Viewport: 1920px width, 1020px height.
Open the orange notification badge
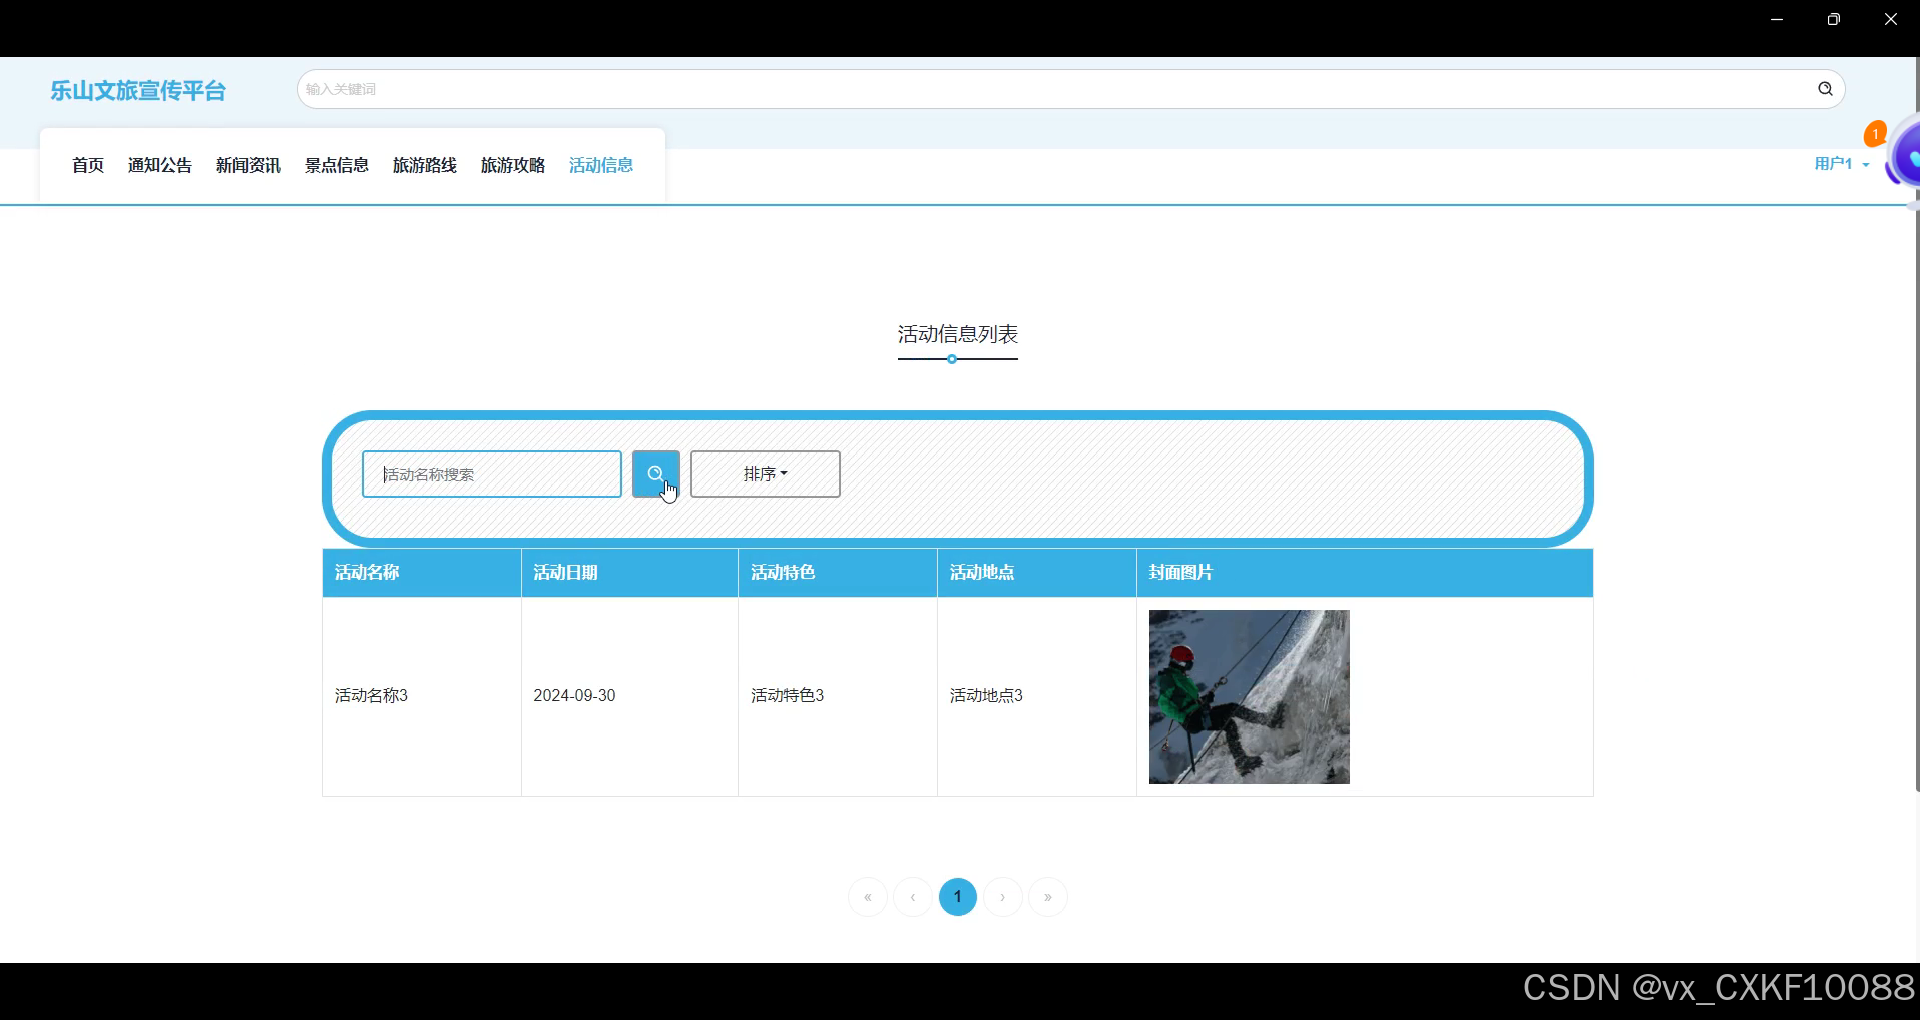(x=1875, y=133)
